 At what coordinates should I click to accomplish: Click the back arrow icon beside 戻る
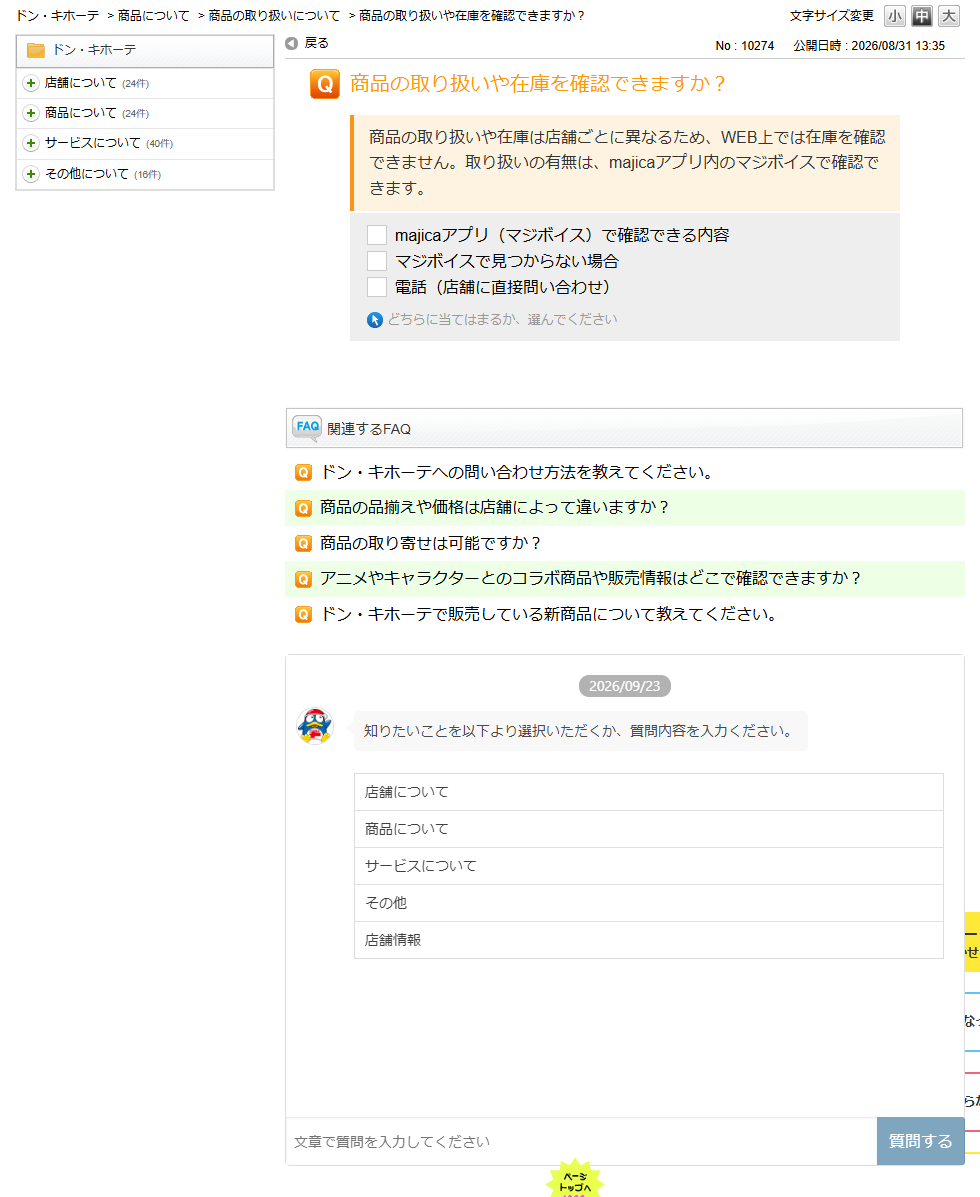tap(291, 44)
